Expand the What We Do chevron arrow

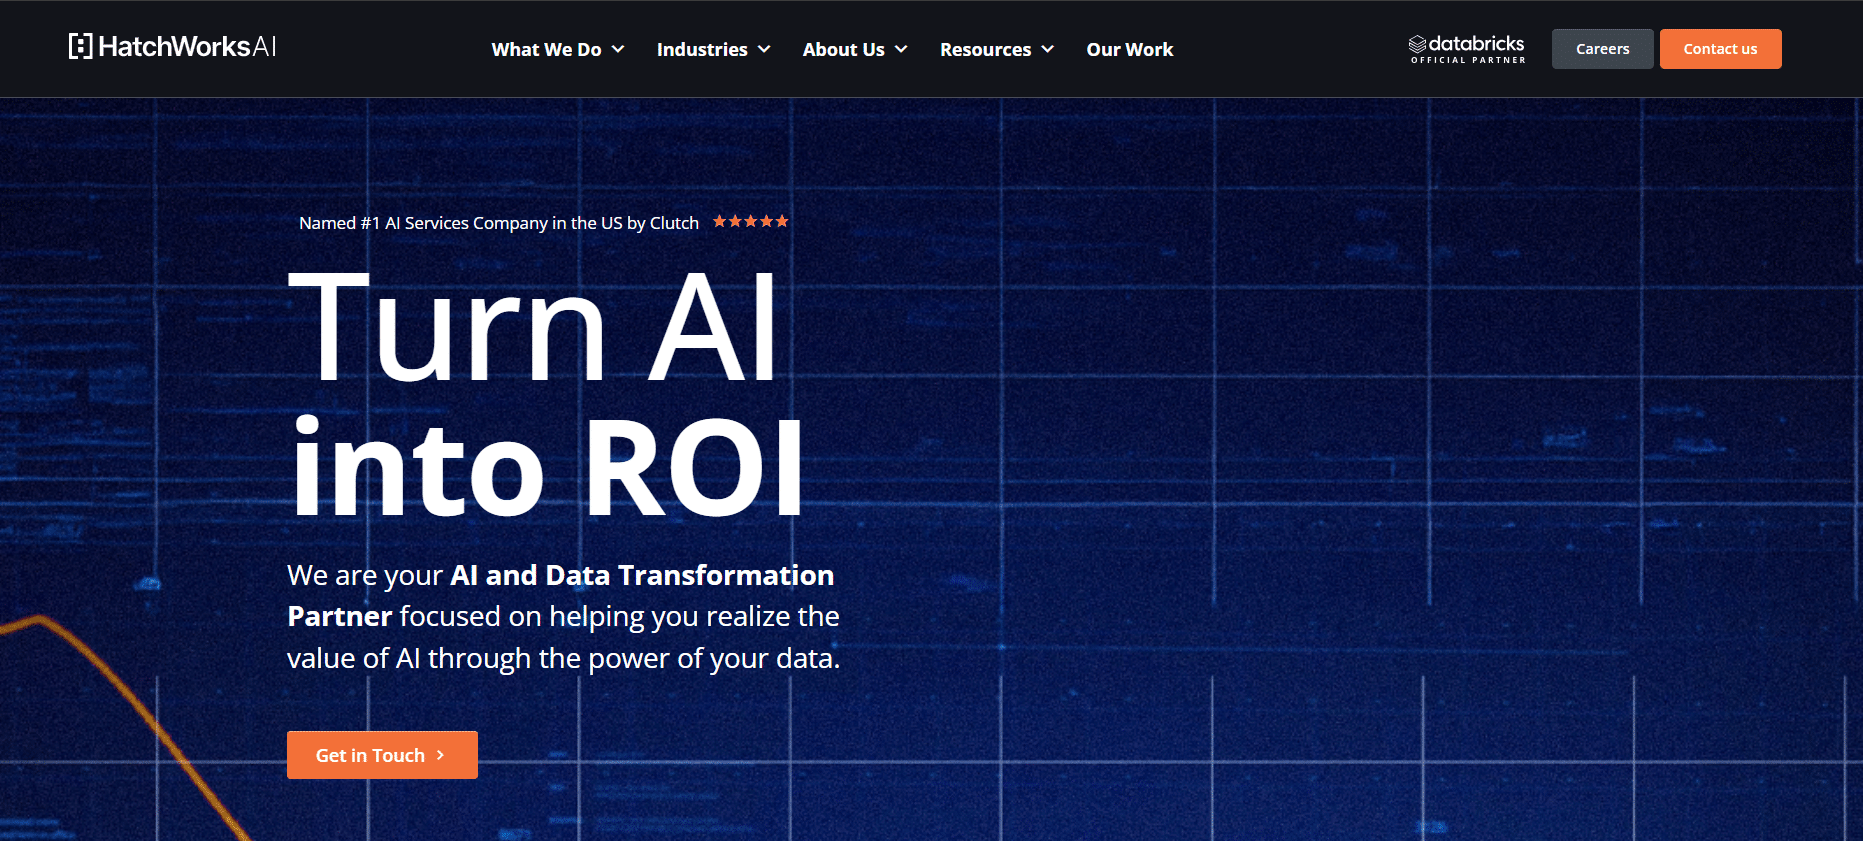(x=618, y=49)
